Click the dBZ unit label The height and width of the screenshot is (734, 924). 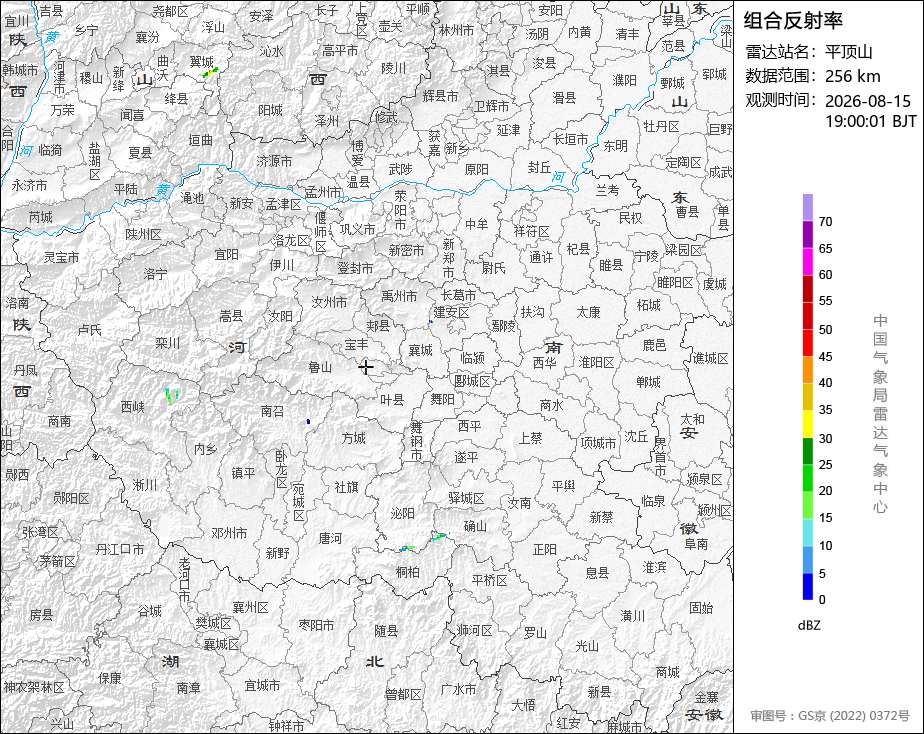(x=808, y=626)
